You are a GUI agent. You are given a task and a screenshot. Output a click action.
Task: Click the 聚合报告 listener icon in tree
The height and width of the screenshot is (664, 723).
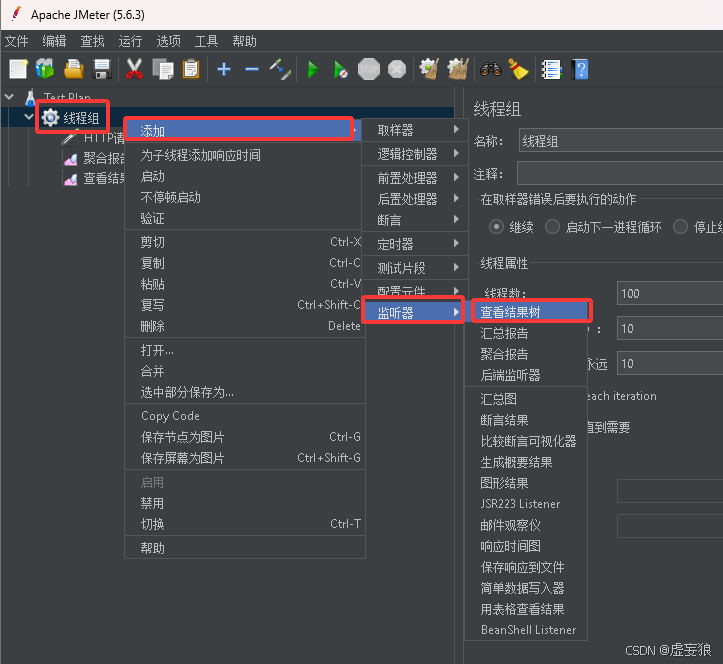pos(71,159)
